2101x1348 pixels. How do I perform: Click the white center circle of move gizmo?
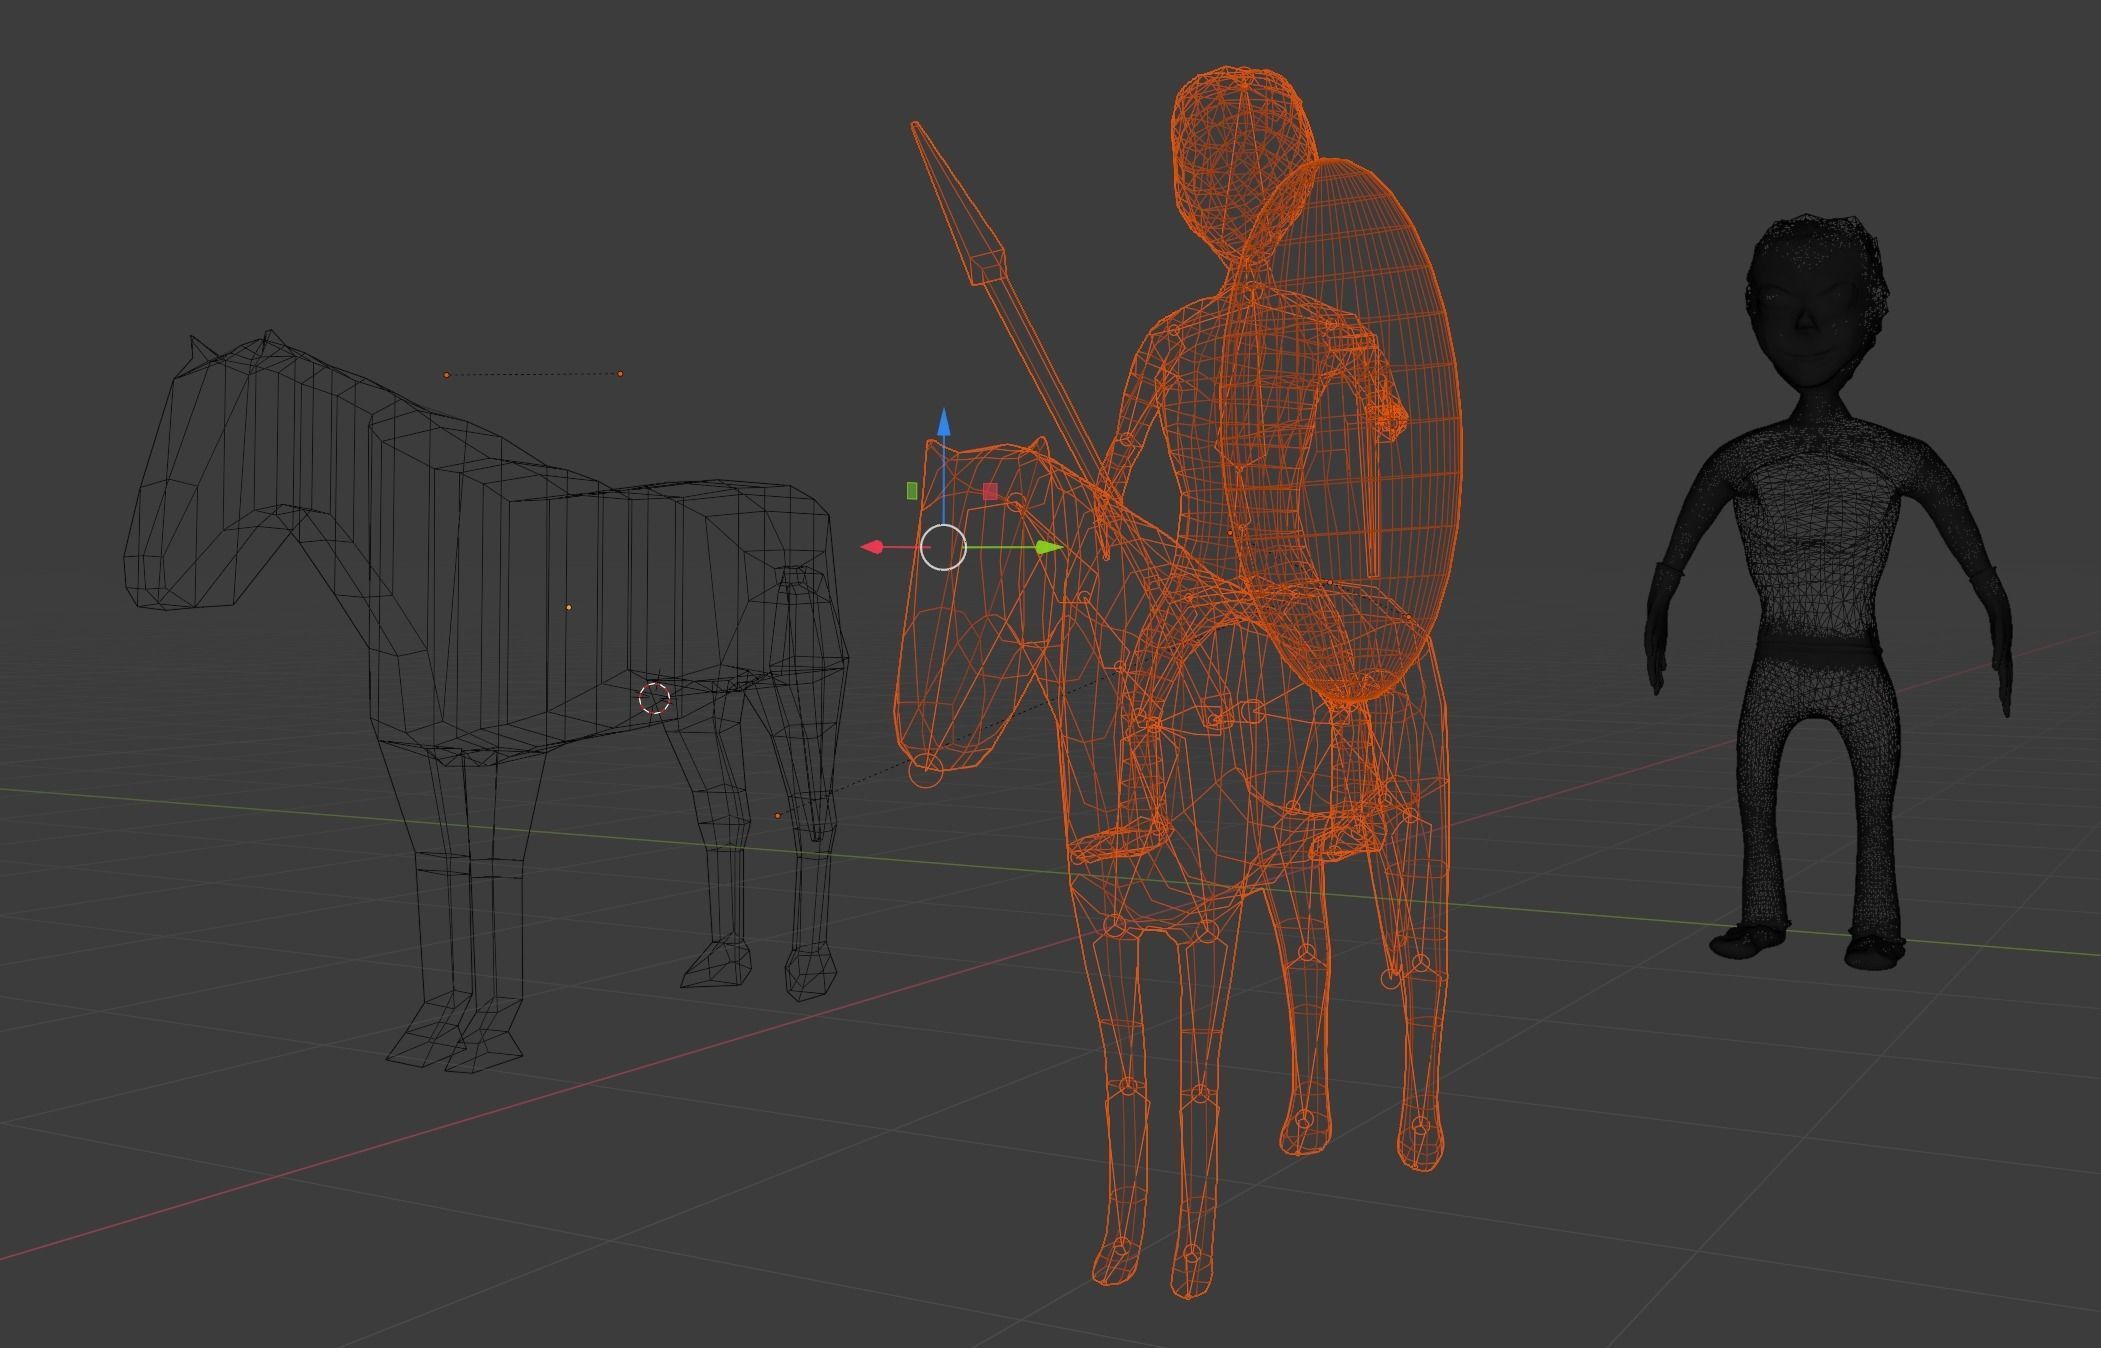coord(943,547)
